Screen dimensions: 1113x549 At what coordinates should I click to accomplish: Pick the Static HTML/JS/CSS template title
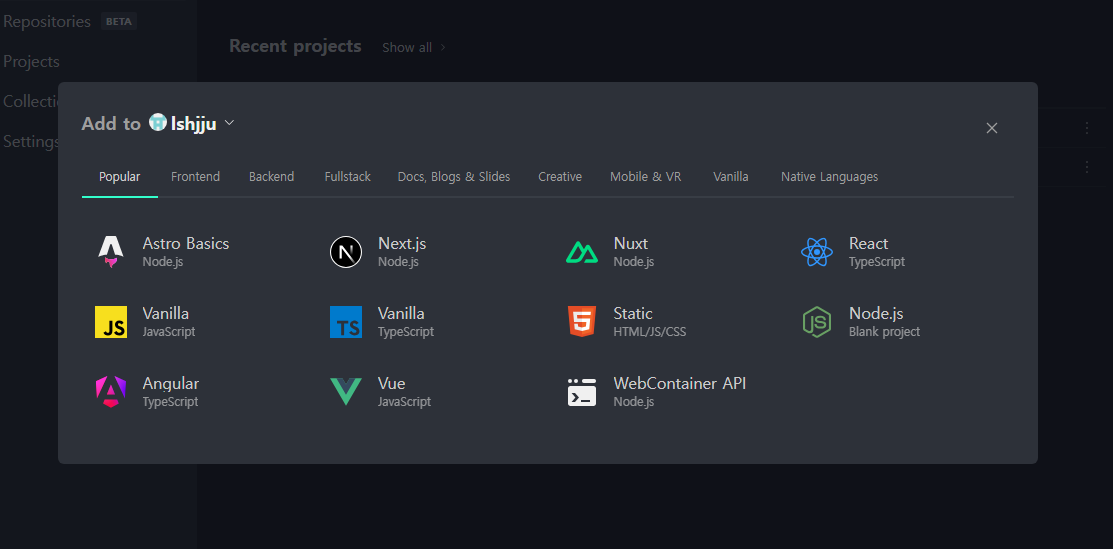click(632, 313)
